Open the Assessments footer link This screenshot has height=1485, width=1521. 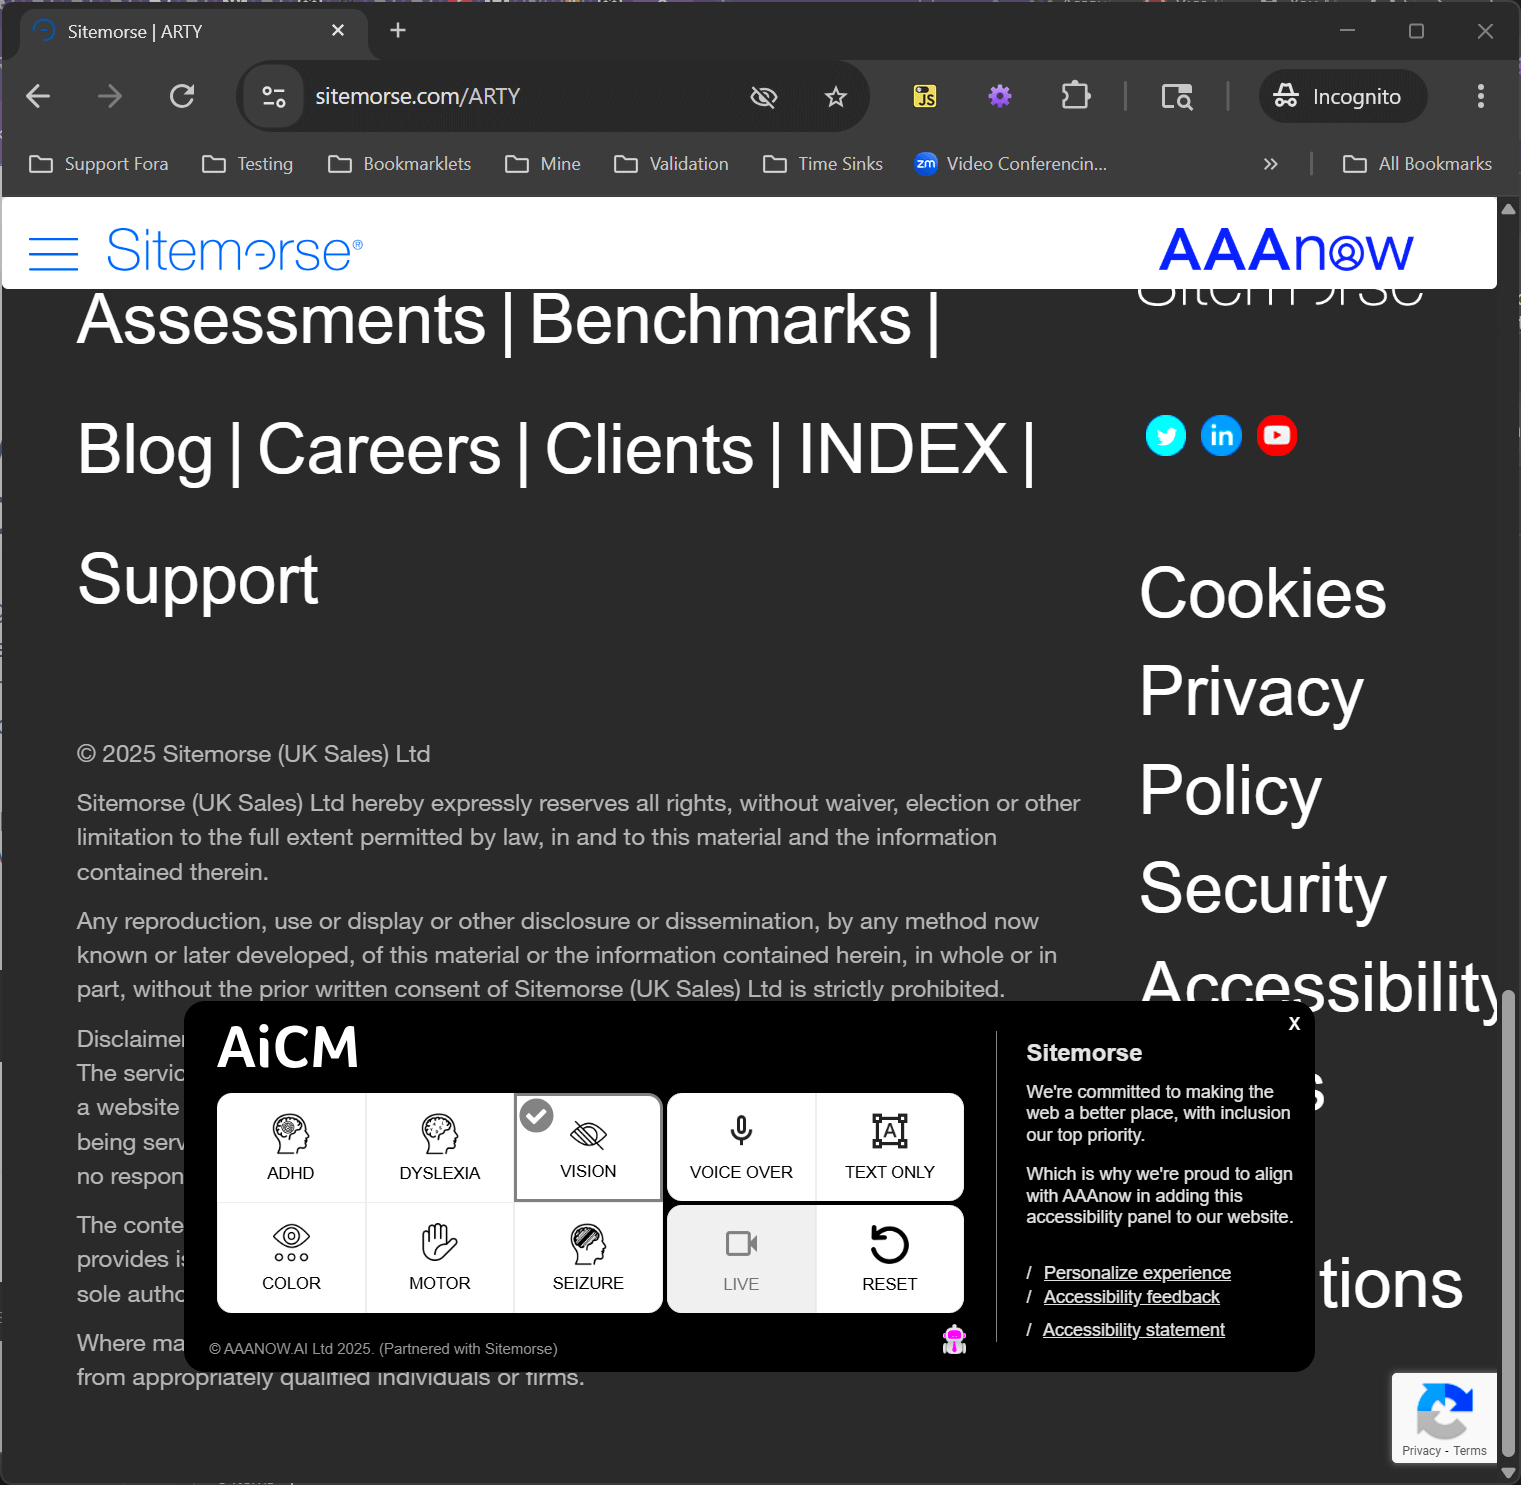point(282,320)
